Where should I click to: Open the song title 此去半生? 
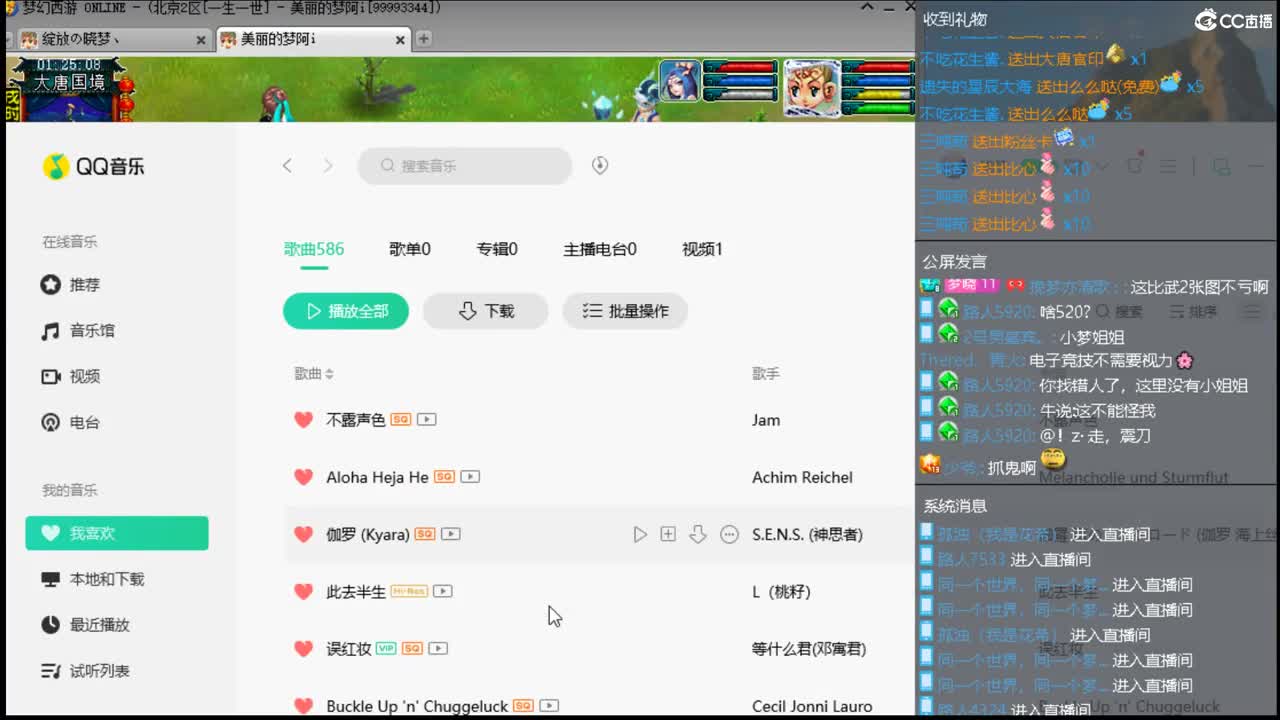[356, 591]
